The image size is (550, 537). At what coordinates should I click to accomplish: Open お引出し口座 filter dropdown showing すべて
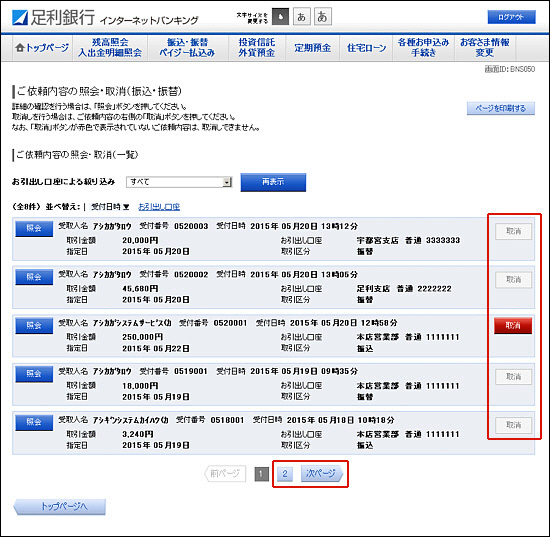179,182
